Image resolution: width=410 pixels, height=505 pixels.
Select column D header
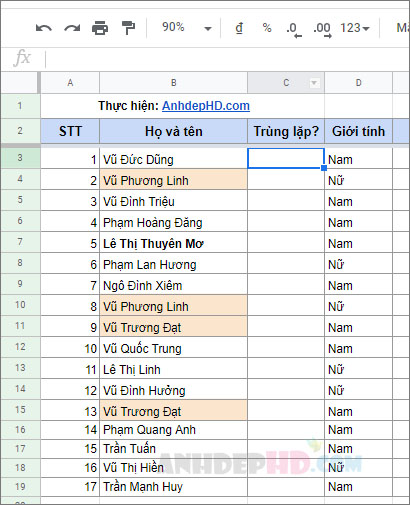tap(358, 83)
